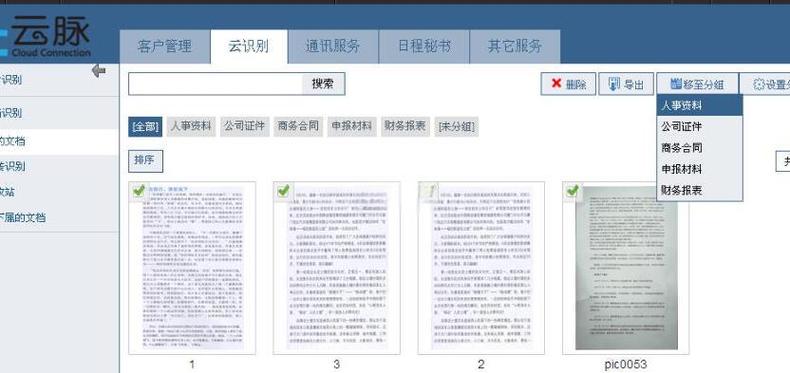Click into the search input field

[x=215, y=84]
